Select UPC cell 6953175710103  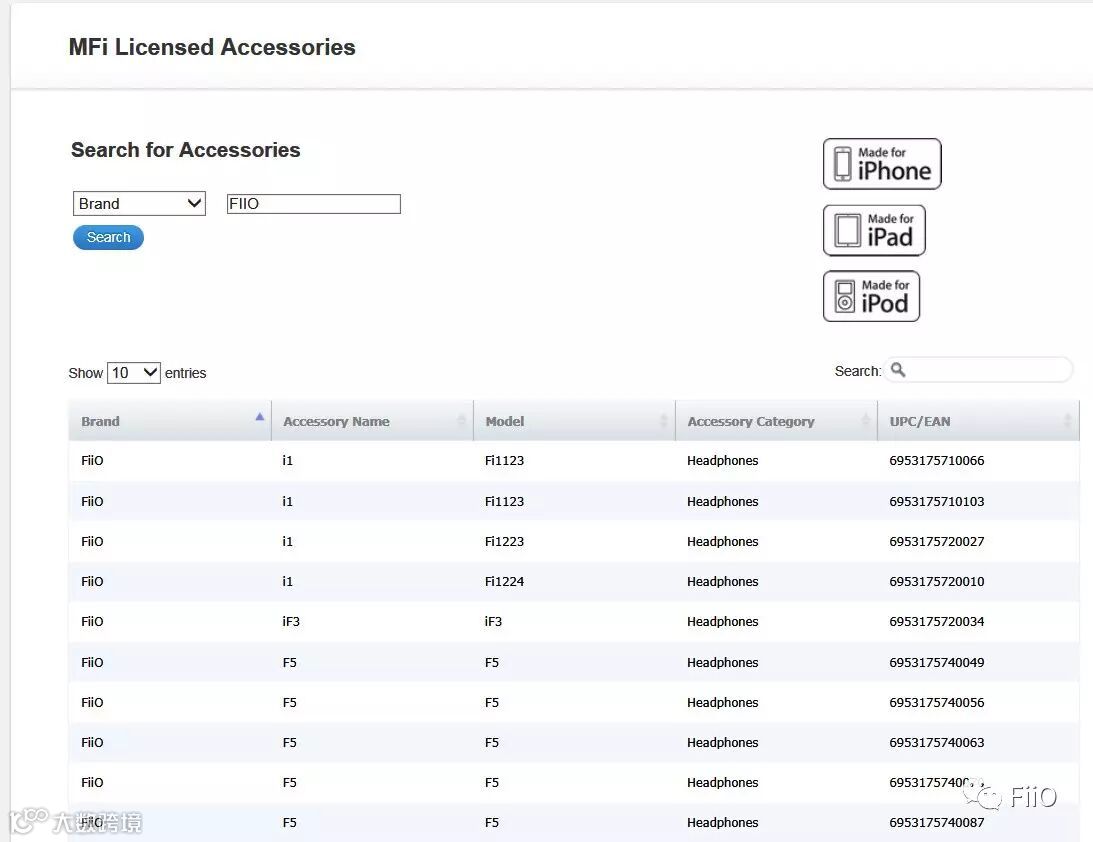click(x=936, y=501)
